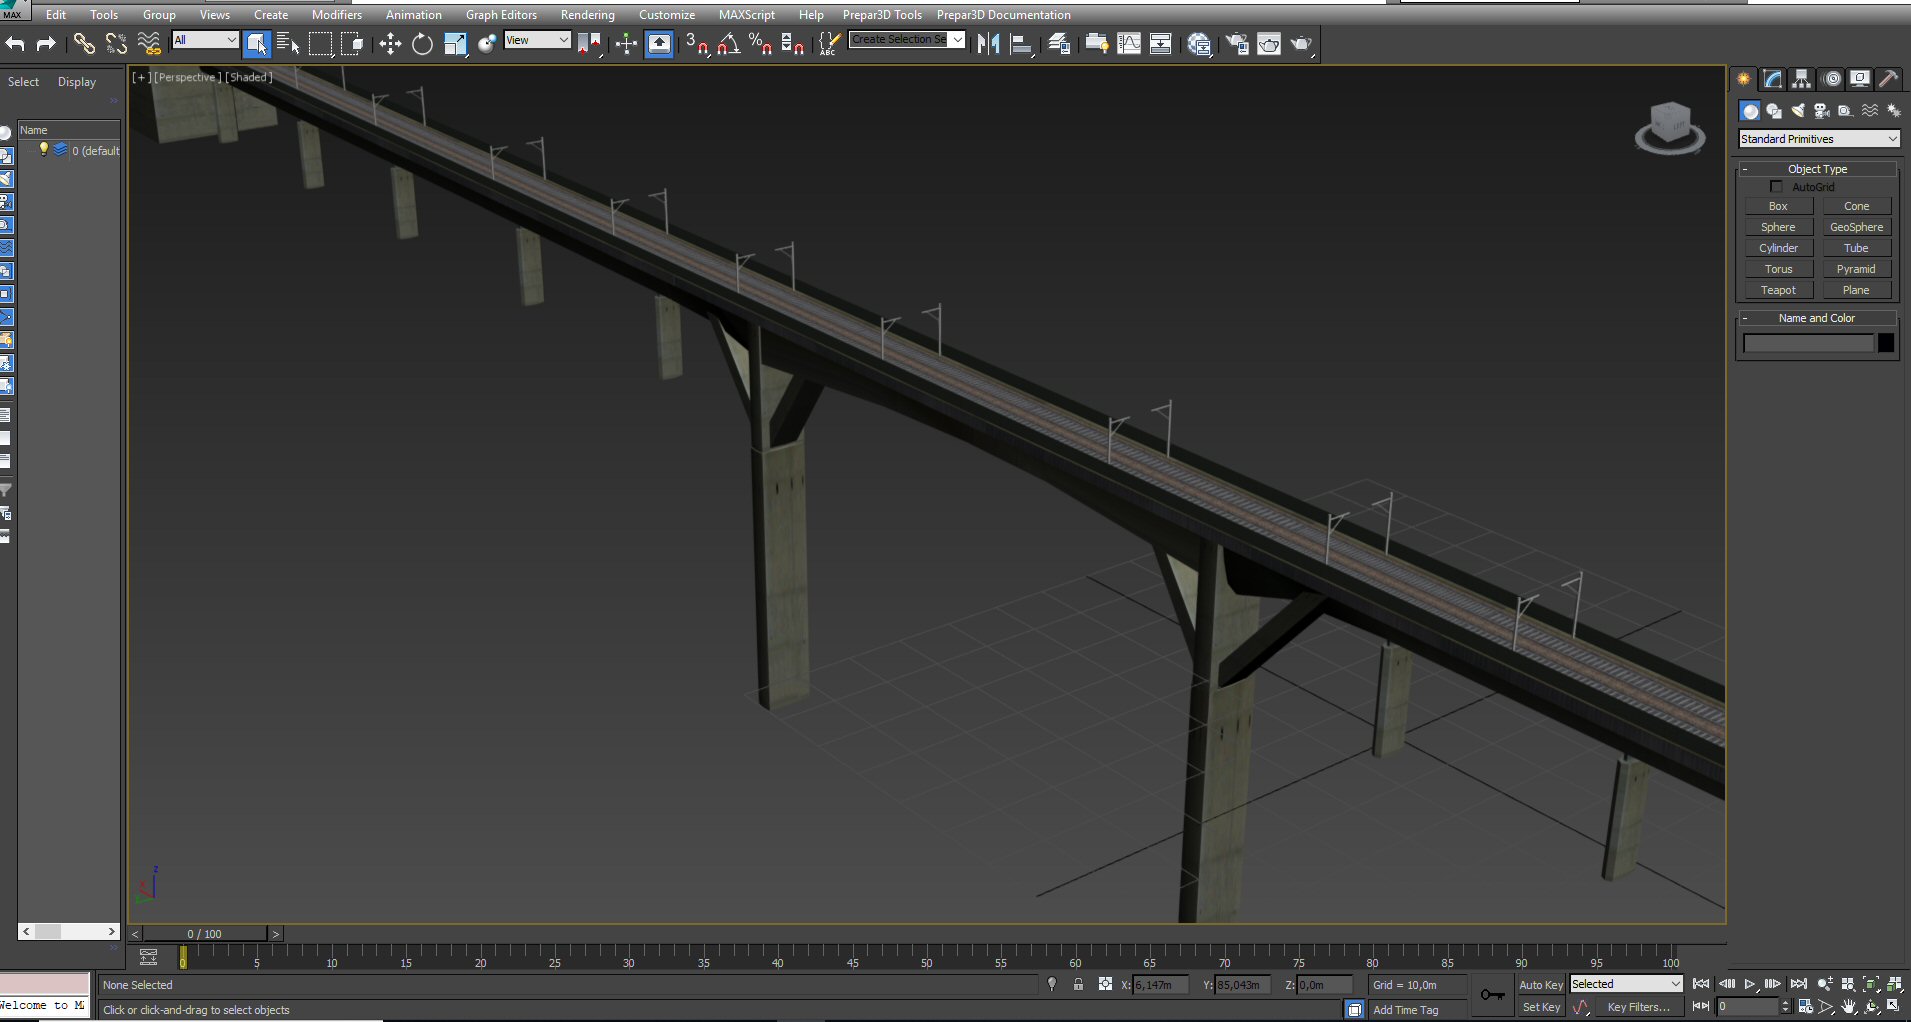The width and height of the screenshot is (1911, 1022).
Task: Expand the All selection filter dropdown
Action: point(206,40)
